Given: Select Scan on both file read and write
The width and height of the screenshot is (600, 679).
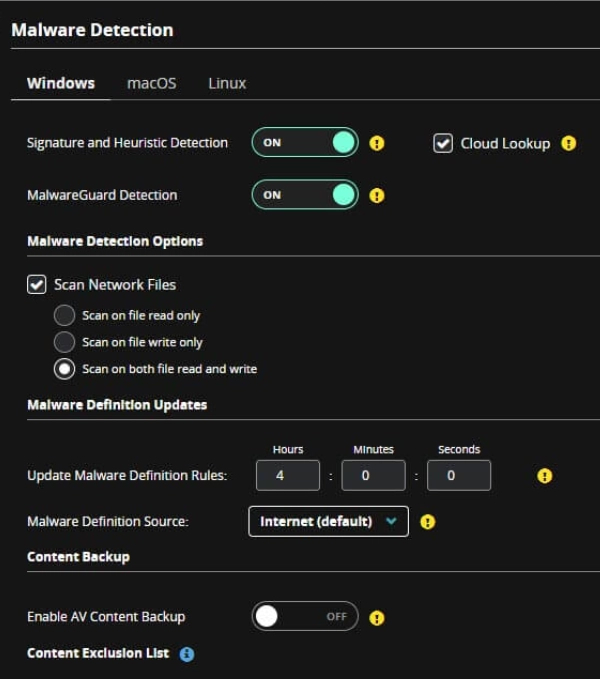Looking at the screenshot, I should coord(65,369).
